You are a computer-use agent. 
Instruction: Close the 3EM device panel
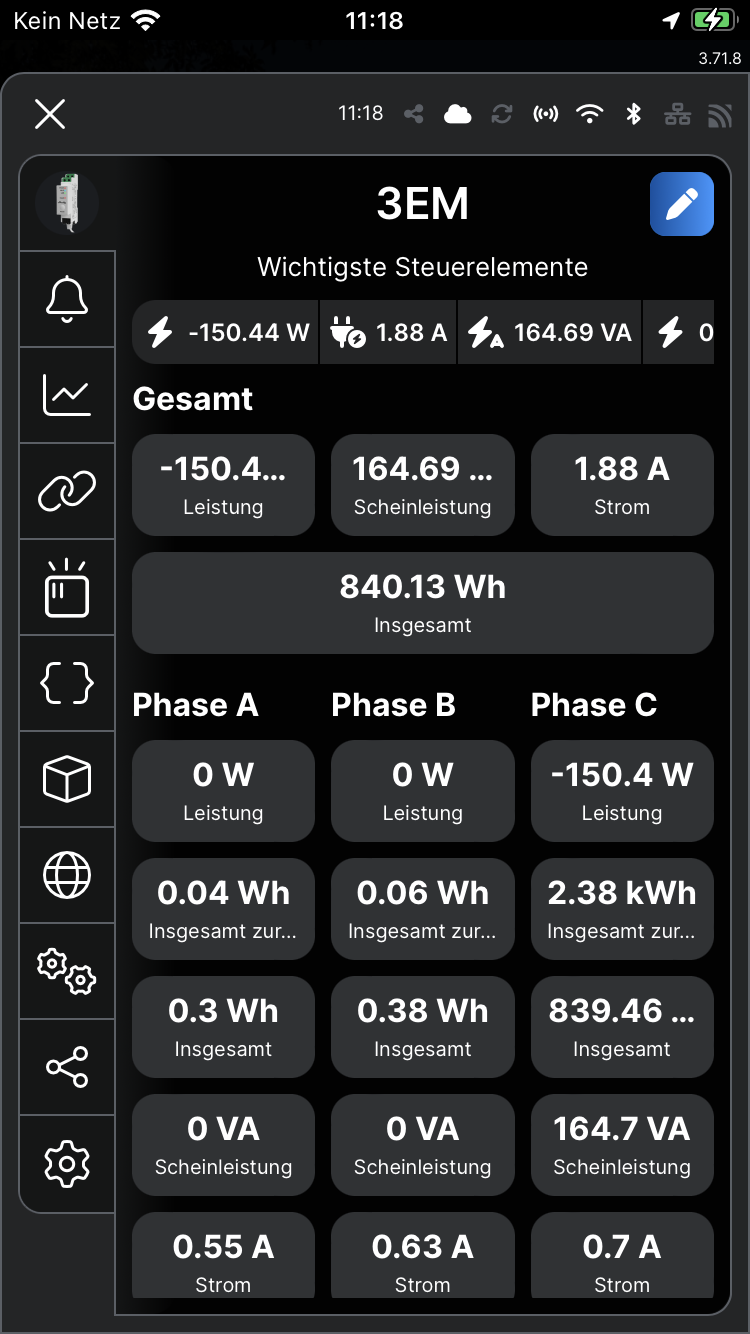50,114
